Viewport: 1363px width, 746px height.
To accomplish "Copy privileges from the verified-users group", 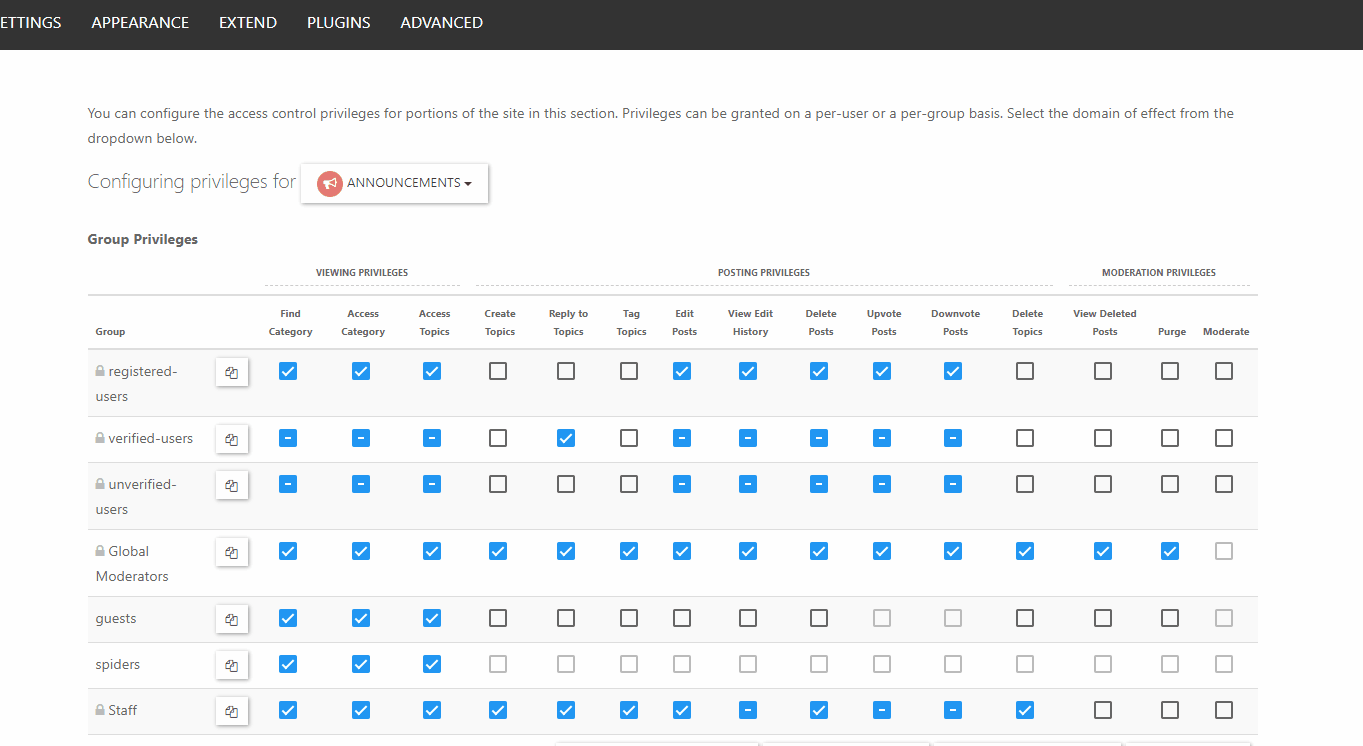I will pos(231,438).
